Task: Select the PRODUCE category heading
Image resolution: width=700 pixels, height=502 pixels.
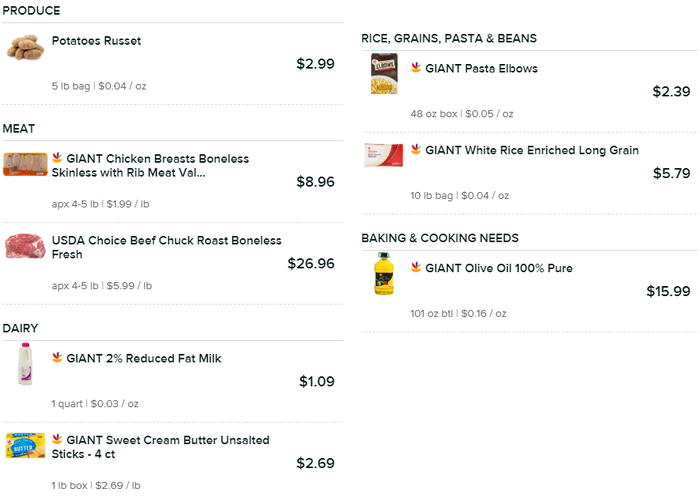Action: tap(31, 11)
